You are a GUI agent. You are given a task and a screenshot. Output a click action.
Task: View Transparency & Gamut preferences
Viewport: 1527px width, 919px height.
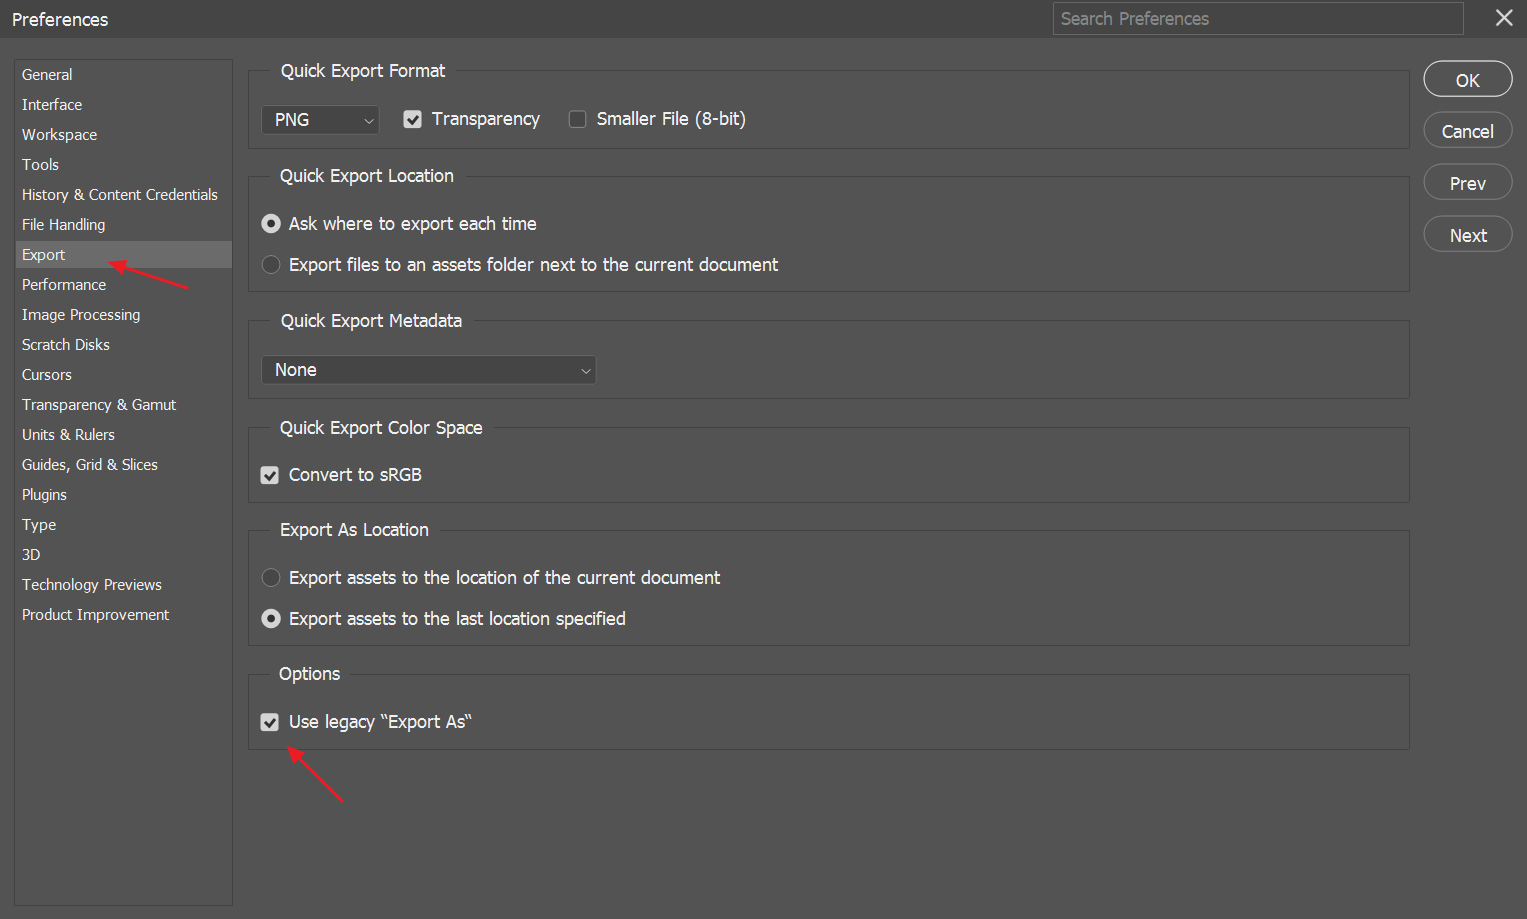pos(98,404)
